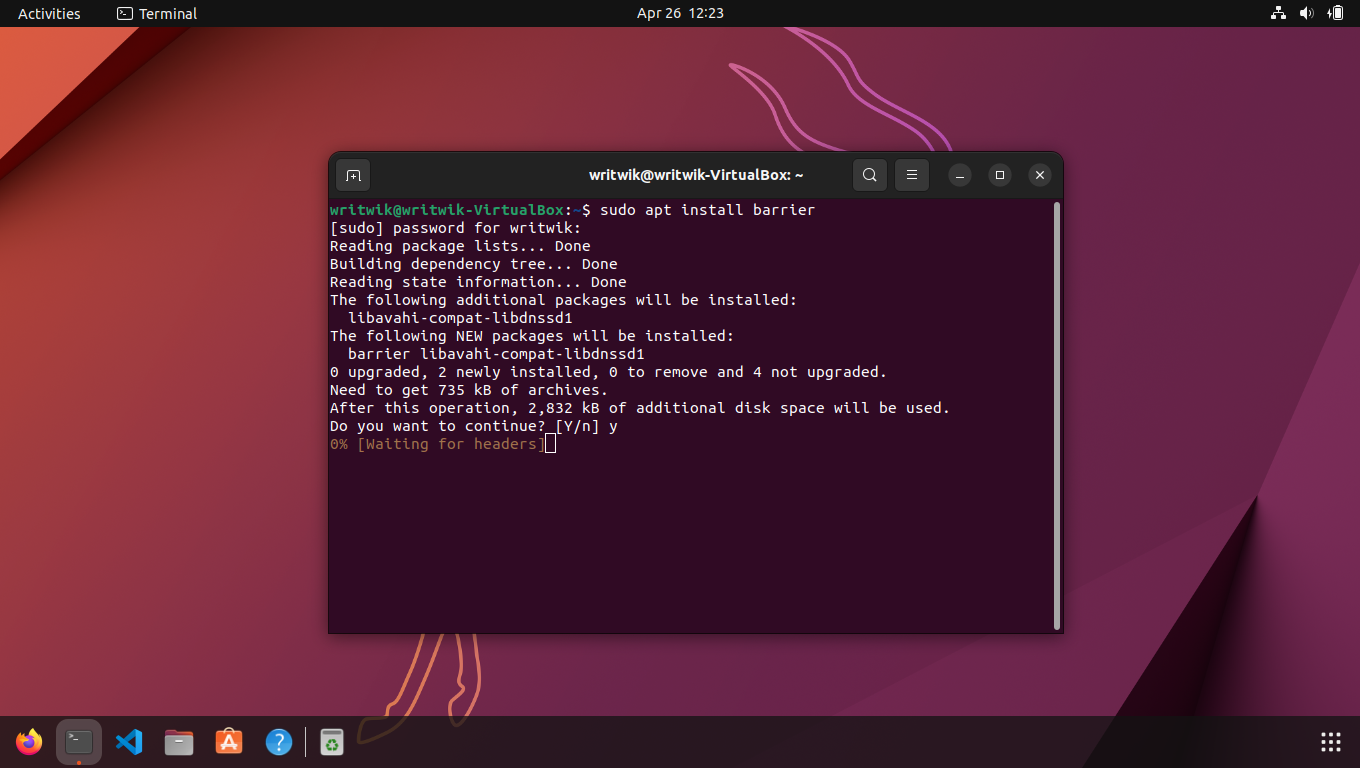This screenshot has height=768, width=1360.
Task: Click the volume icon in the top bar
Action: pyautogui.click(x=1307, y=13)
